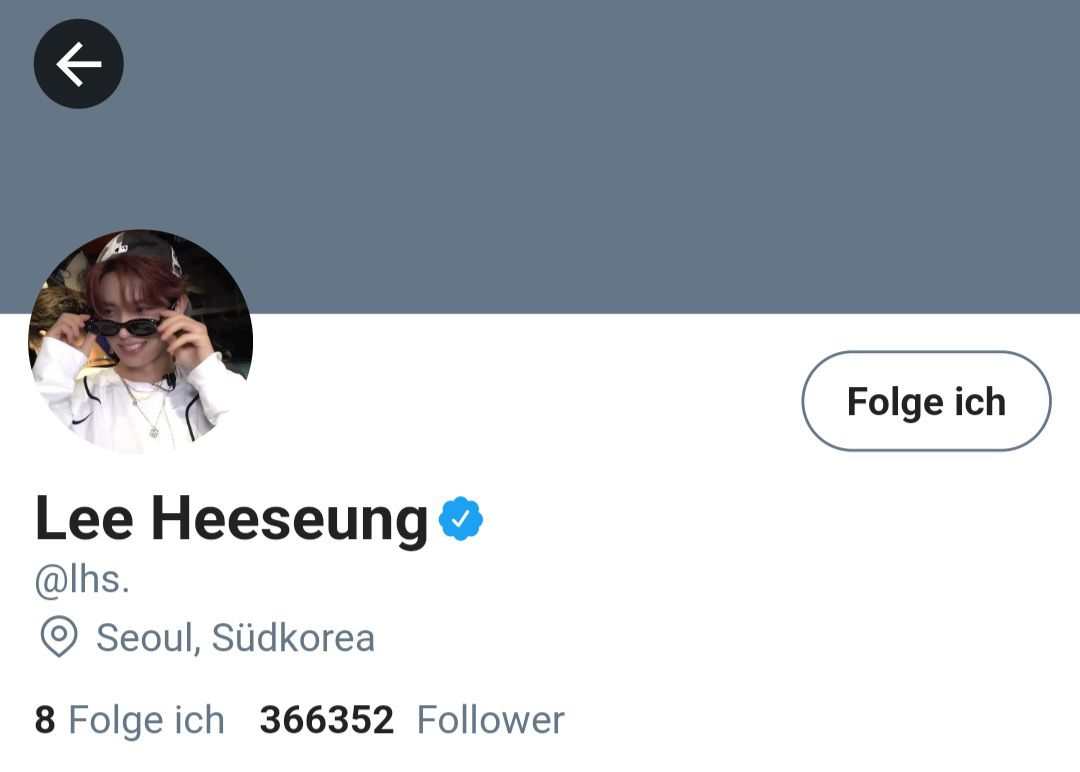View the 366352 Follower list

(x=412, y=720)
